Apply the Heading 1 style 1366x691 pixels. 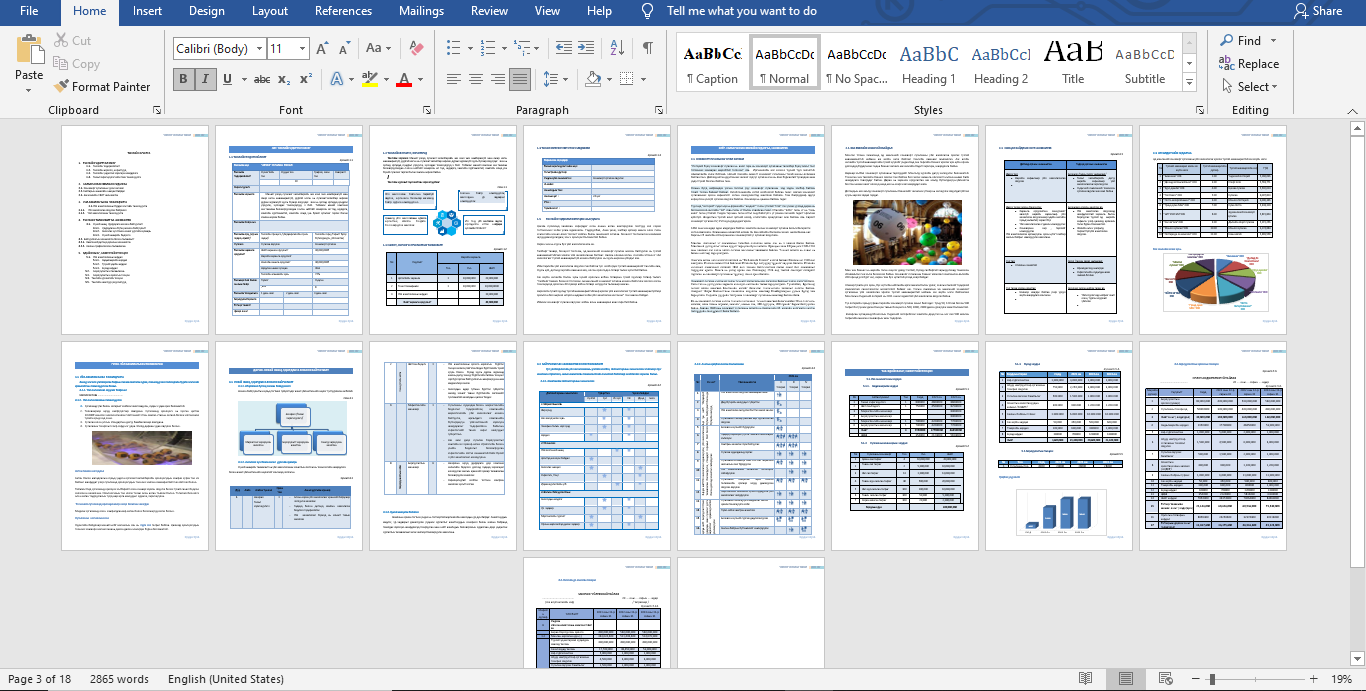pyautogui.click(x=929, y=63)
